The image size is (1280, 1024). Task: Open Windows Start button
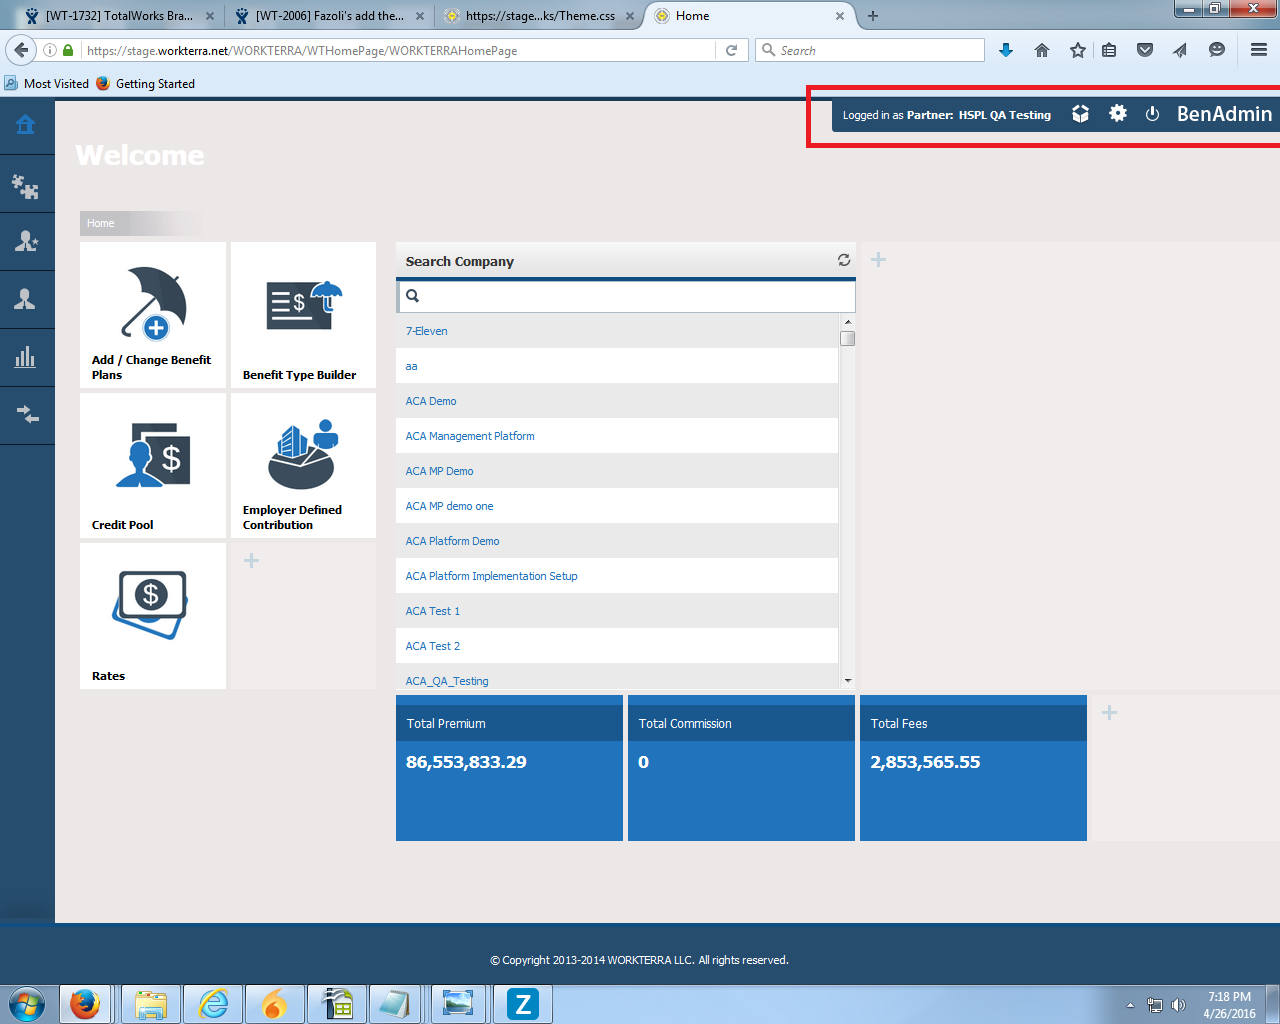[26, 1004]
